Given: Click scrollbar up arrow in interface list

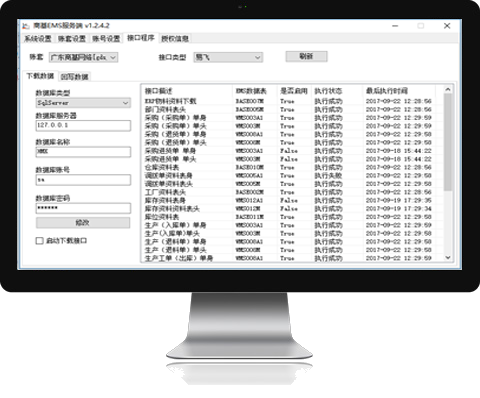Looking at the screenshot, I should 448,89.
